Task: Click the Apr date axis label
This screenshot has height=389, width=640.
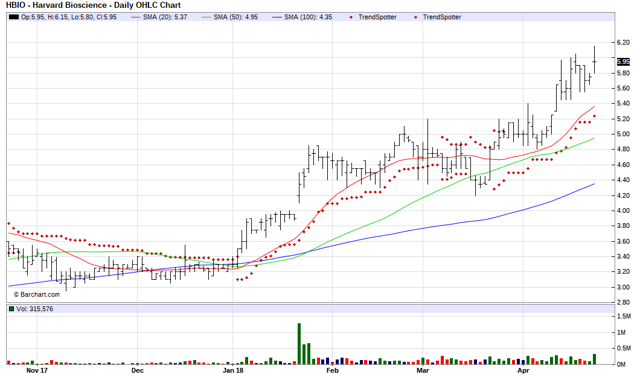Action: [x=523, y=371]
